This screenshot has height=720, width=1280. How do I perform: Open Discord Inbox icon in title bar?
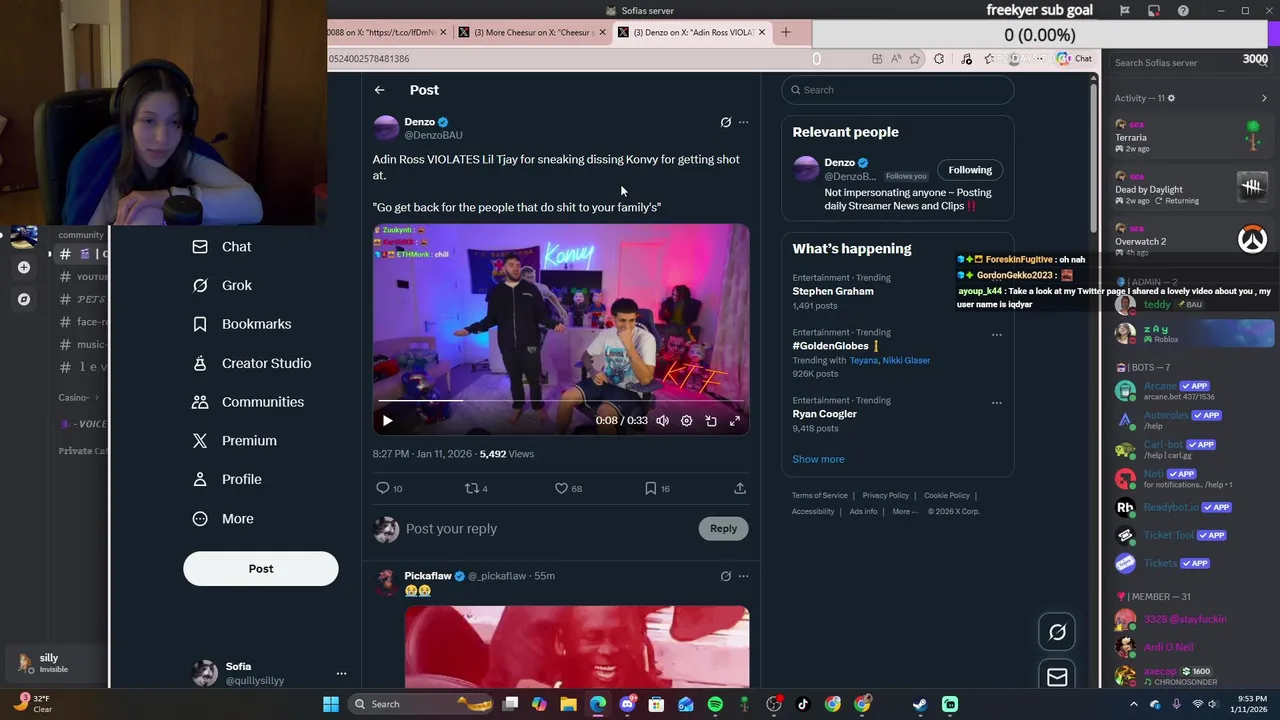1154,11
